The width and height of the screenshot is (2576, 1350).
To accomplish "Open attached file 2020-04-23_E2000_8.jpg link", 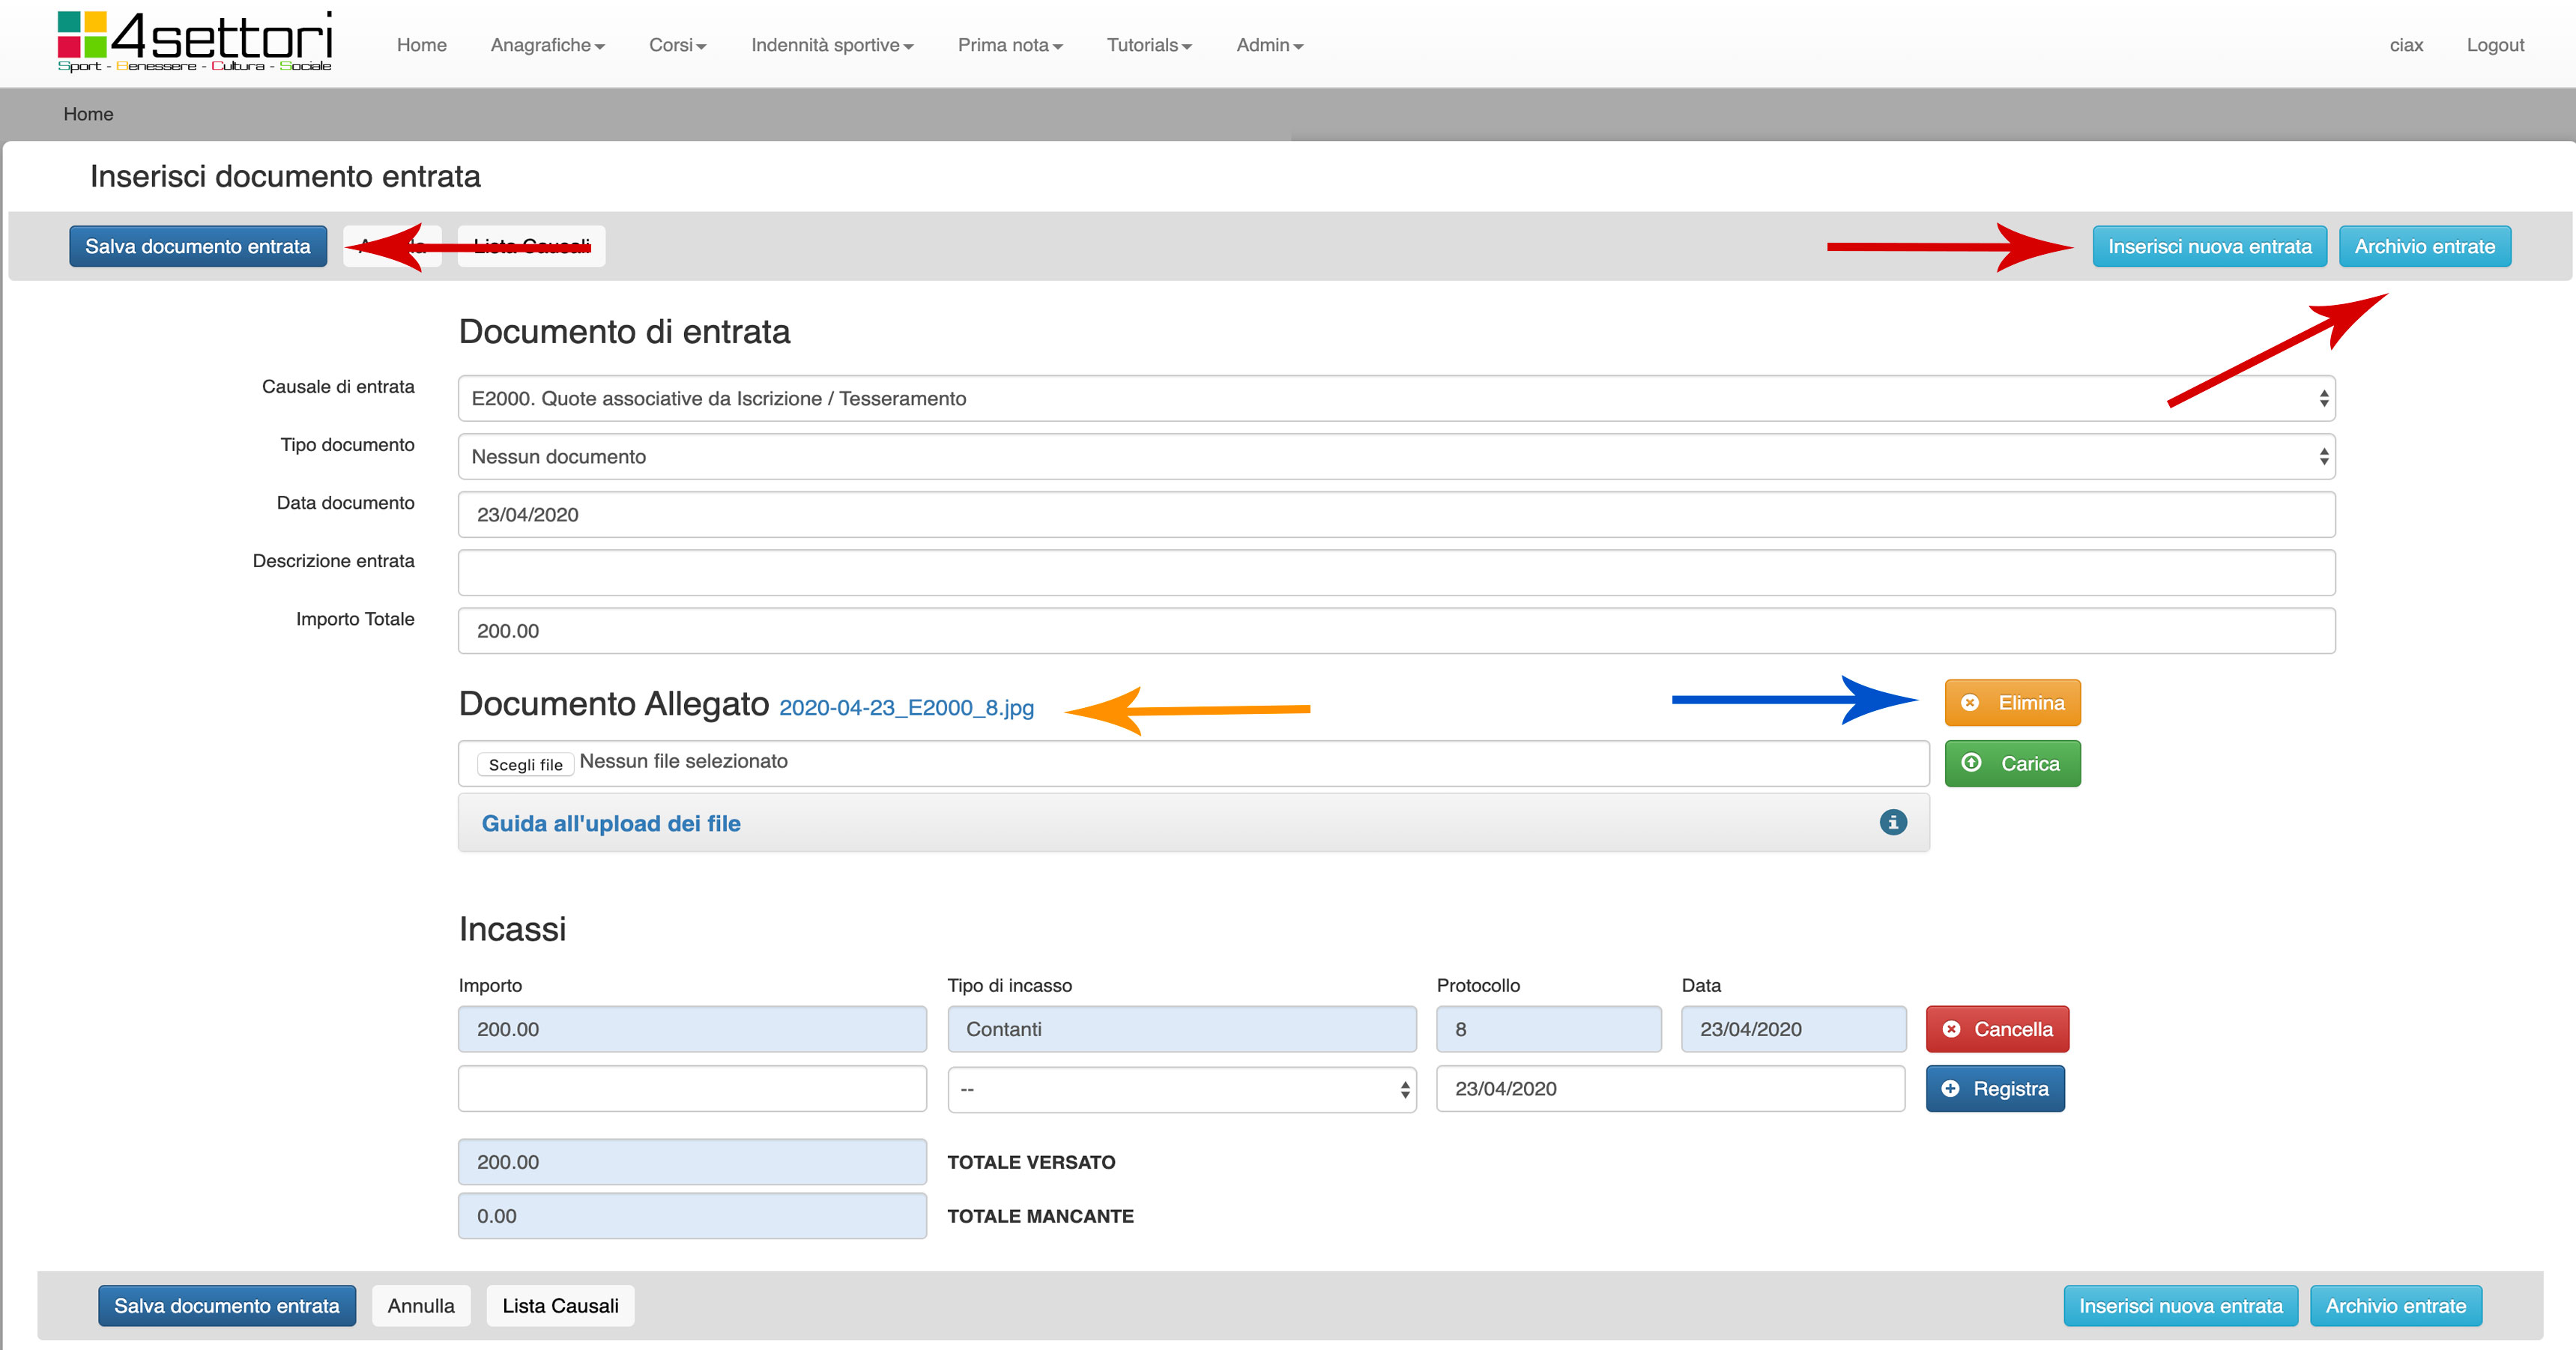I will [906, 708].
